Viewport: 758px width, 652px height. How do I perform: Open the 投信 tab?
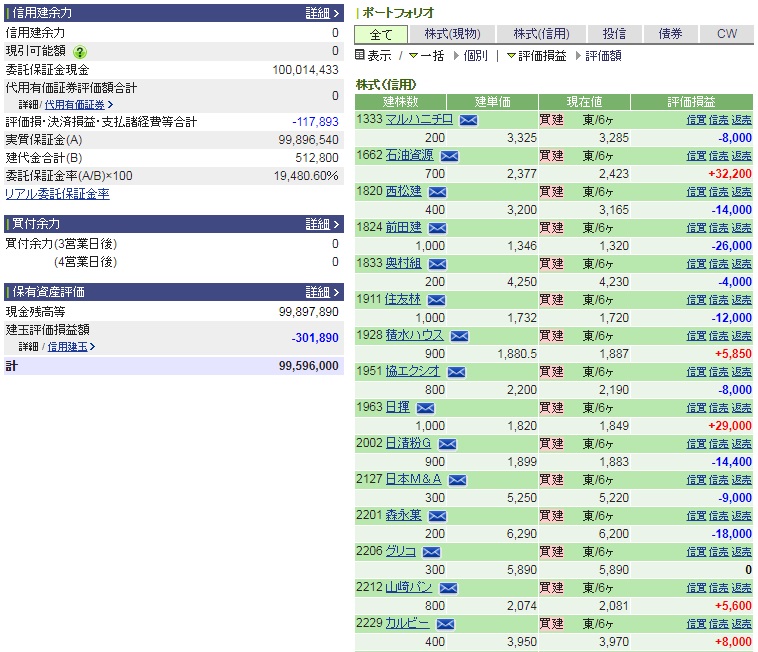[614, 34]
